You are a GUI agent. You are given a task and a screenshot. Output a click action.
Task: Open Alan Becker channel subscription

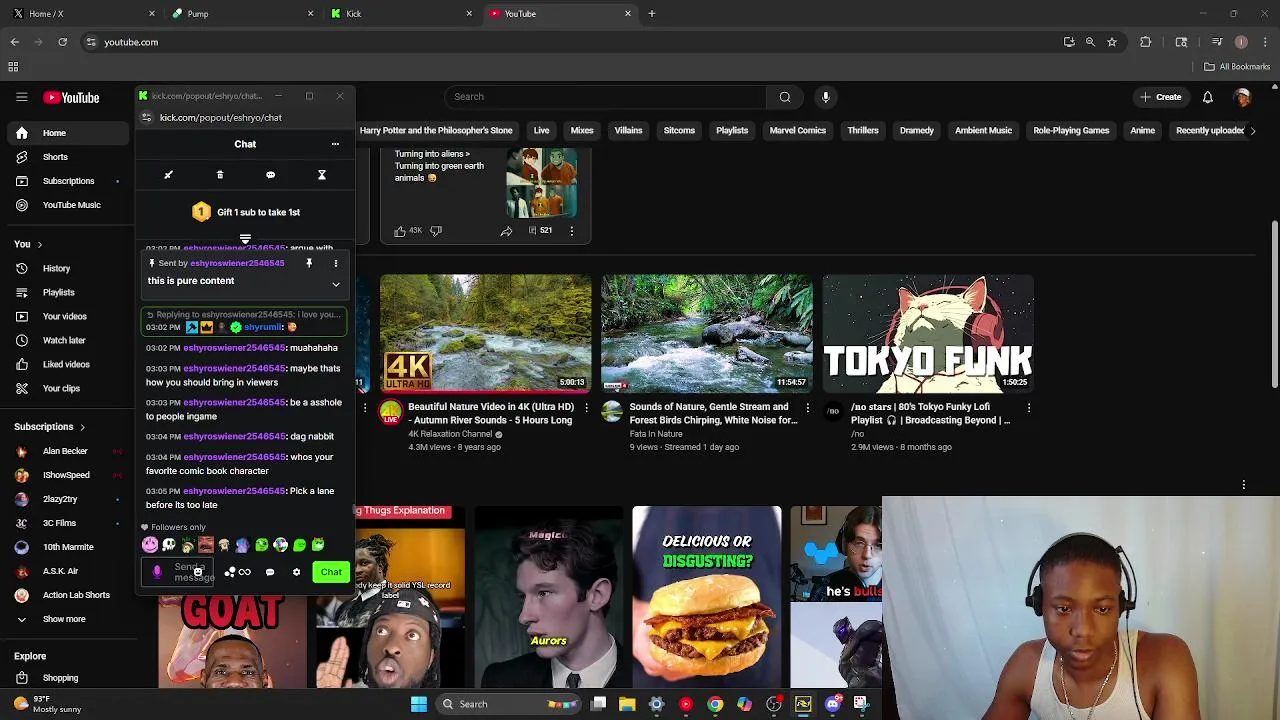pyautogui.click(x=68, y=451)
